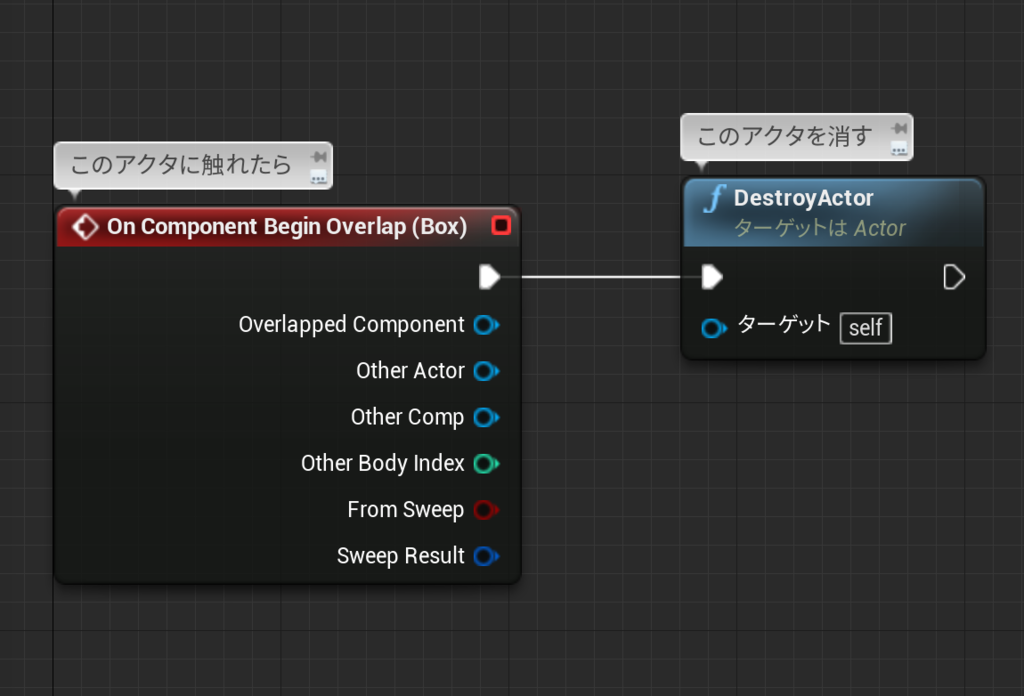The image size is (1024, 696).
Task: Click the Other Comp output pin
Action: 486,417
